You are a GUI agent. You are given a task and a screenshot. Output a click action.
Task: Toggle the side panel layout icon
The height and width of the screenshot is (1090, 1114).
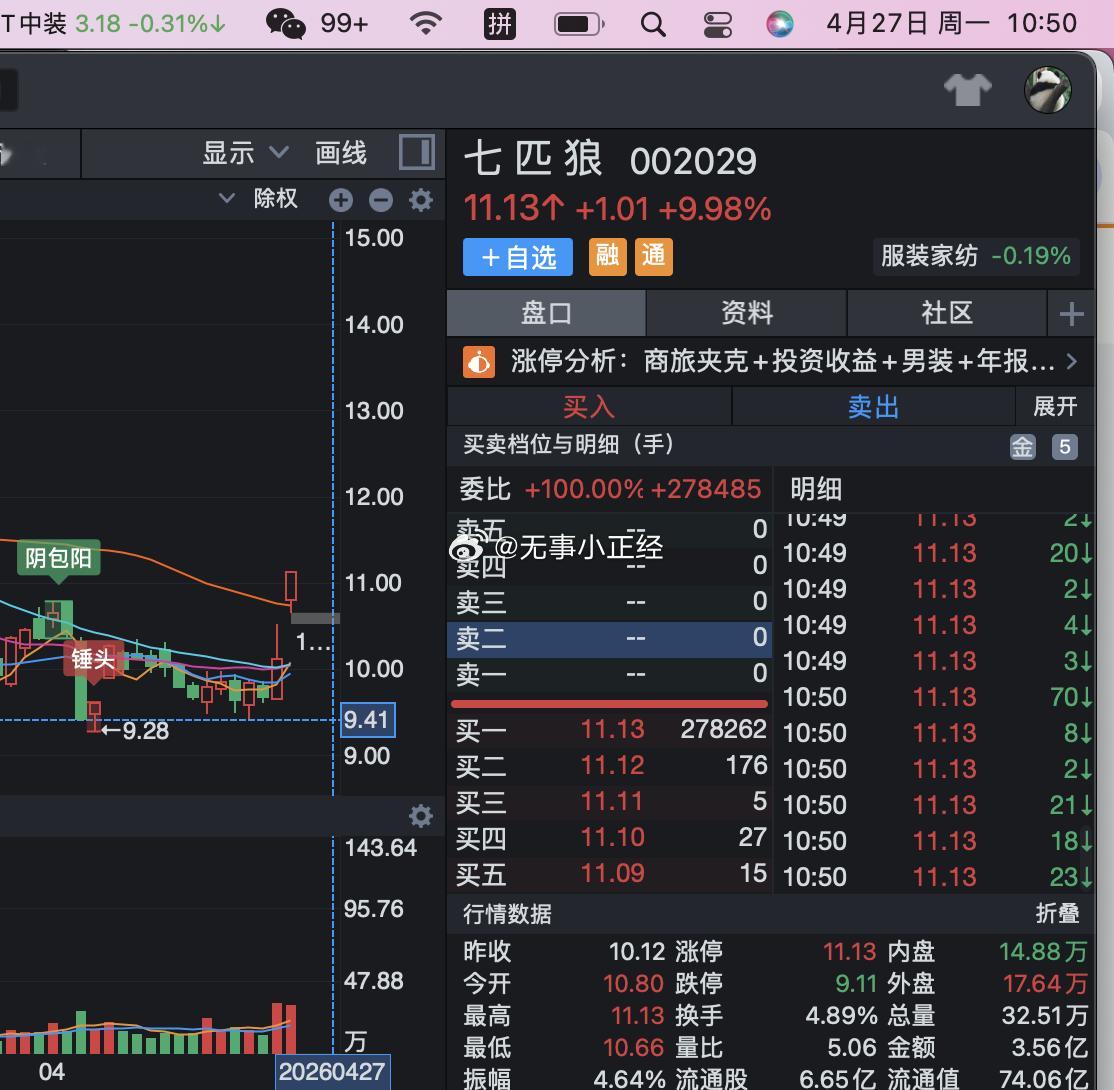(416, 152)
